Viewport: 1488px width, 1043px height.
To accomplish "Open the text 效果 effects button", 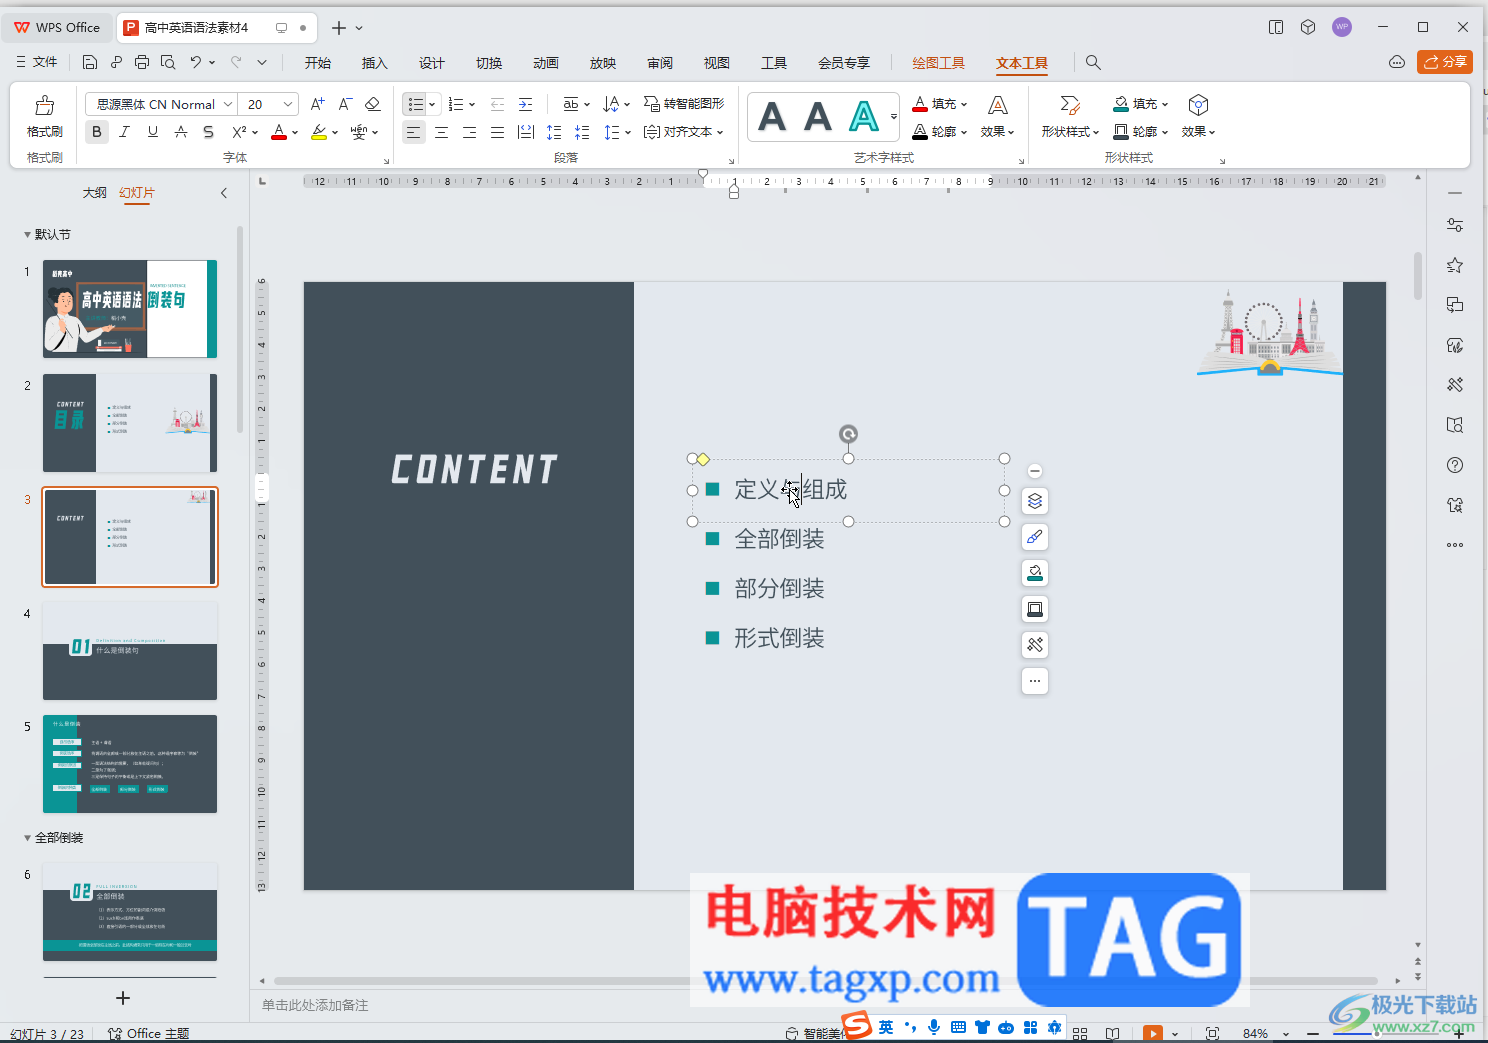I will [x=997, y=117].
